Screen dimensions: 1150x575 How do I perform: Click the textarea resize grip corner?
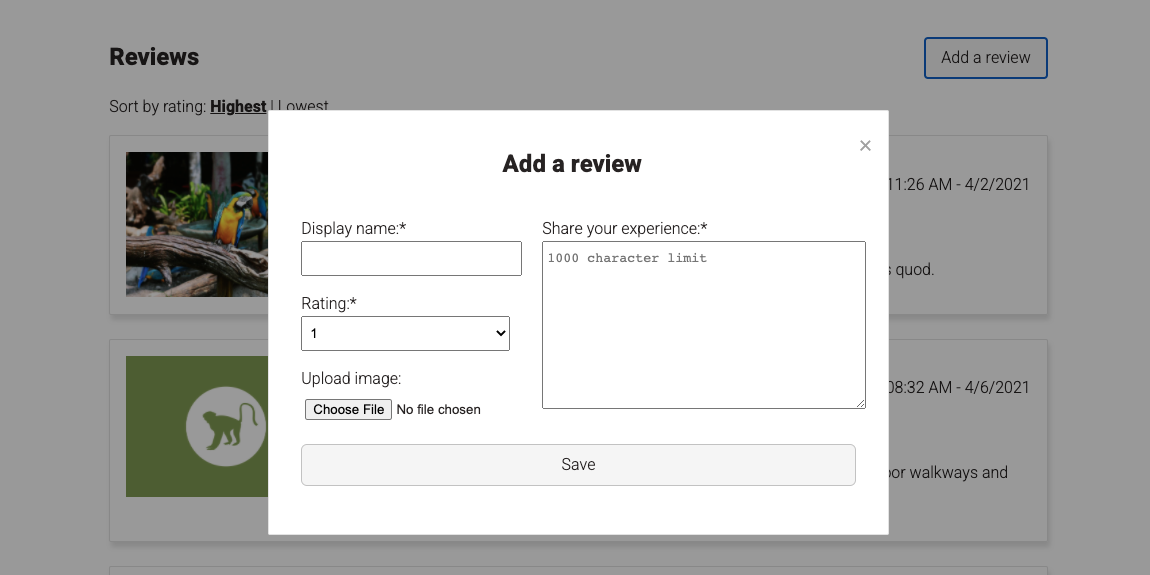point(860,403)
